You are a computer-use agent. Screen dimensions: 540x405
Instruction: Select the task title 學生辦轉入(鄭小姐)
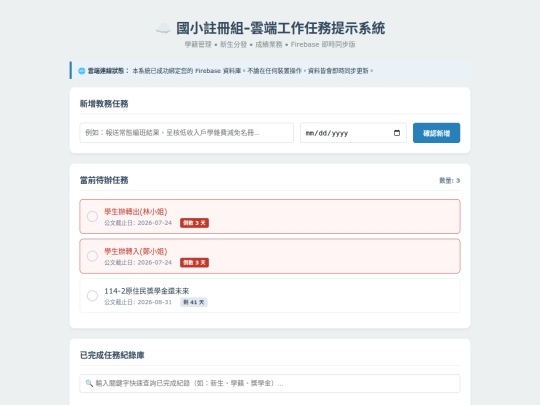click(x=136, y=251)
